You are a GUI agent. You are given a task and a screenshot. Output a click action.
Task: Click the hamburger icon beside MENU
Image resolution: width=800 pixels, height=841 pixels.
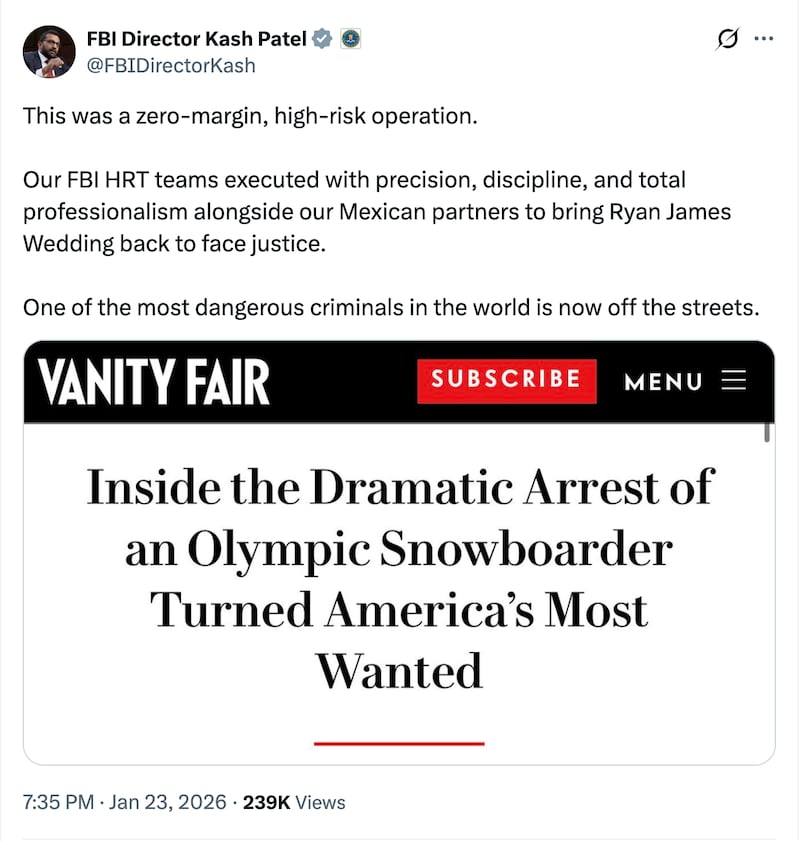pyautogui.click(x=734, y=380)
